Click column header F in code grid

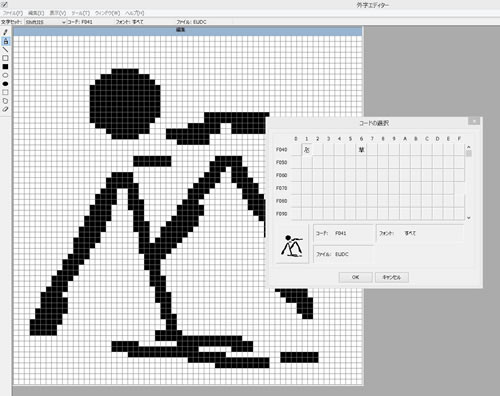459,139
